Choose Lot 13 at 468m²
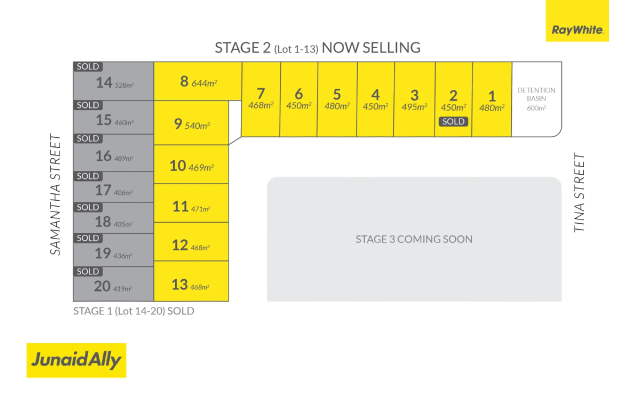636x400 pixels. (x=191, y=286)
